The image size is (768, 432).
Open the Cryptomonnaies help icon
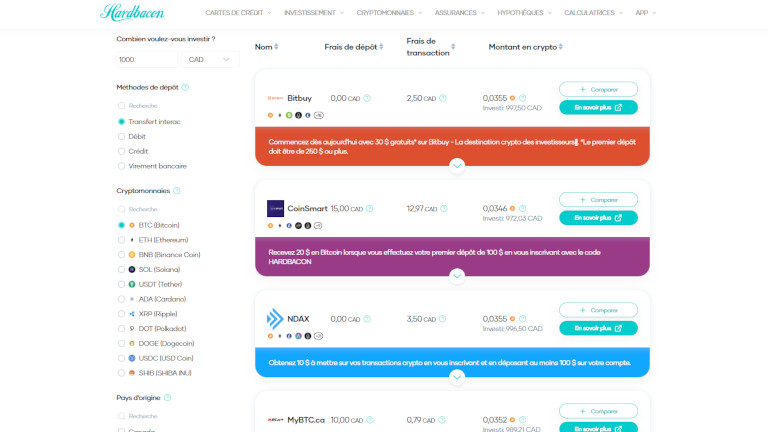pyautogui.click(x=177, y=191)
